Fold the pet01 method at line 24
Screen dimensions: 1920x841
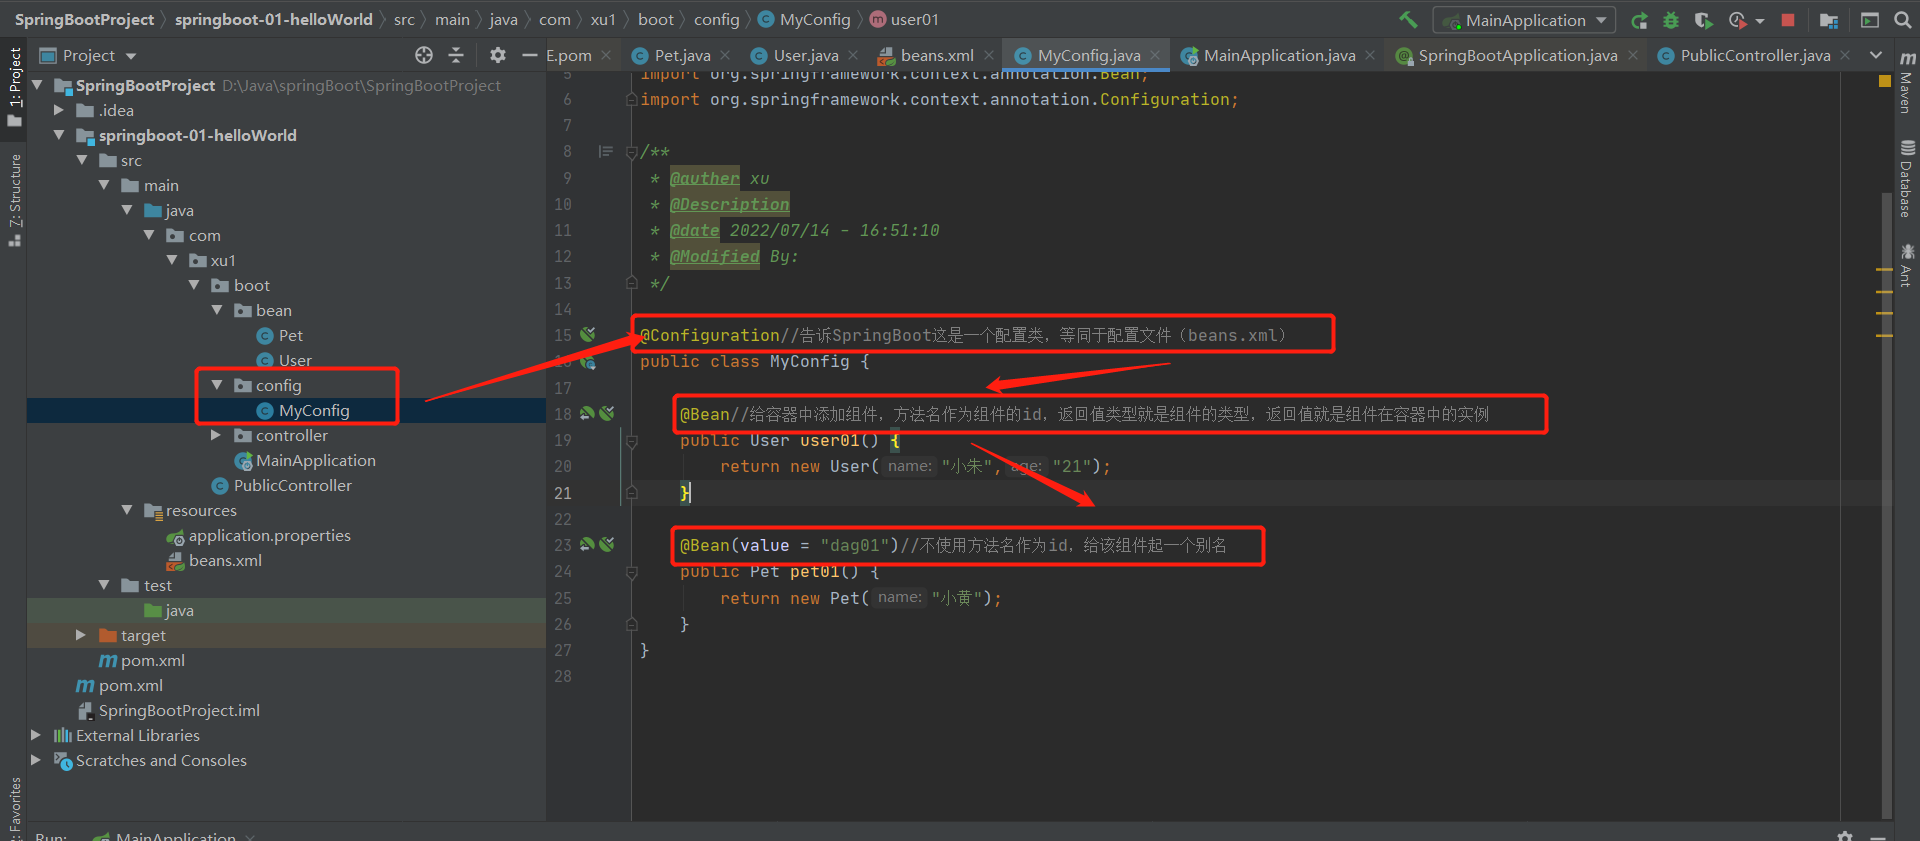pyautogui.click(x=631, y=572)
